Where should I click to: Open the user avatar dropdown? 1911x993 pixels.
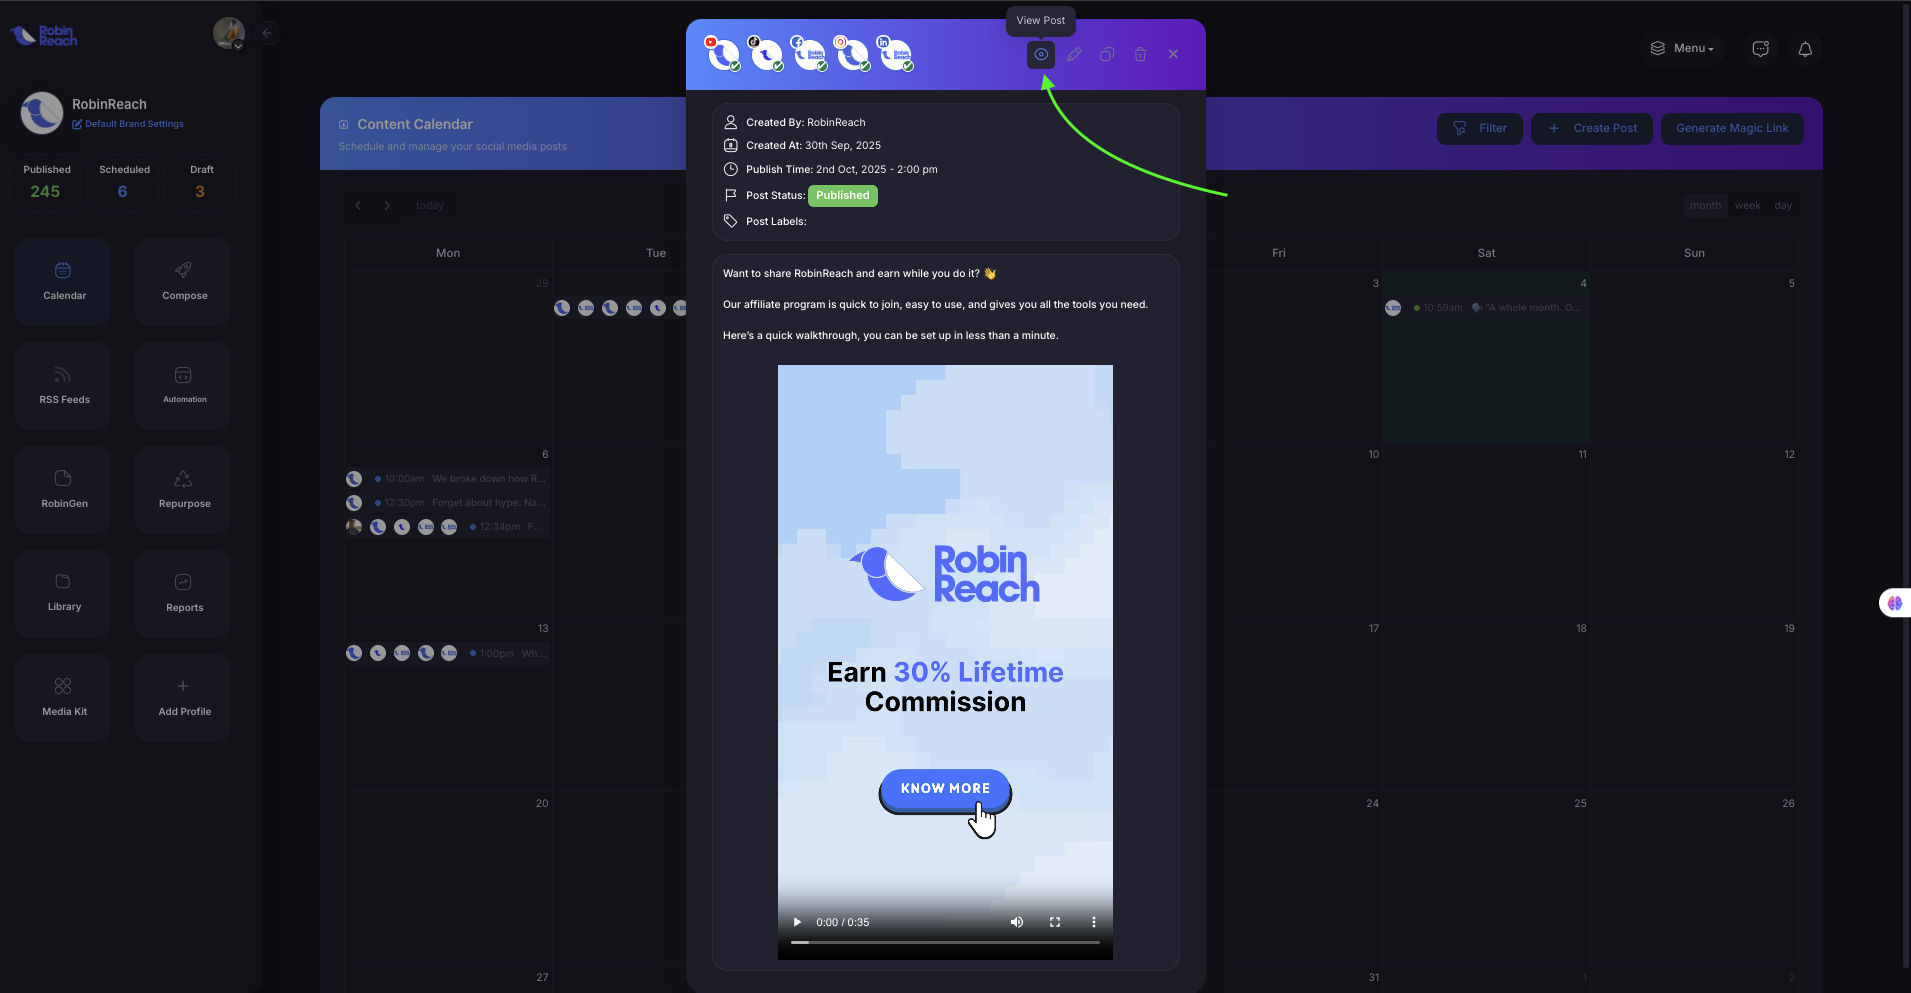[229, 33]
